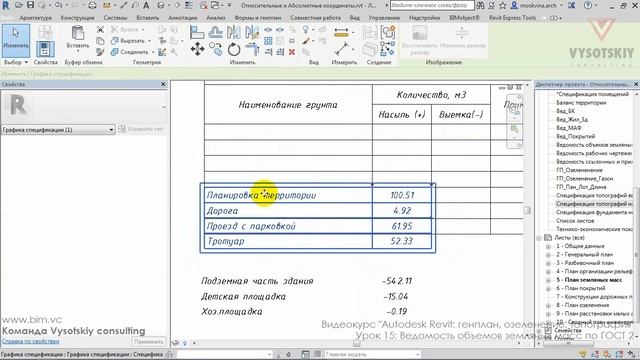Select the Offset tool in Modify panel
Image resolution: width=640 pixels, height=360 pixels.
coord(216,32)
